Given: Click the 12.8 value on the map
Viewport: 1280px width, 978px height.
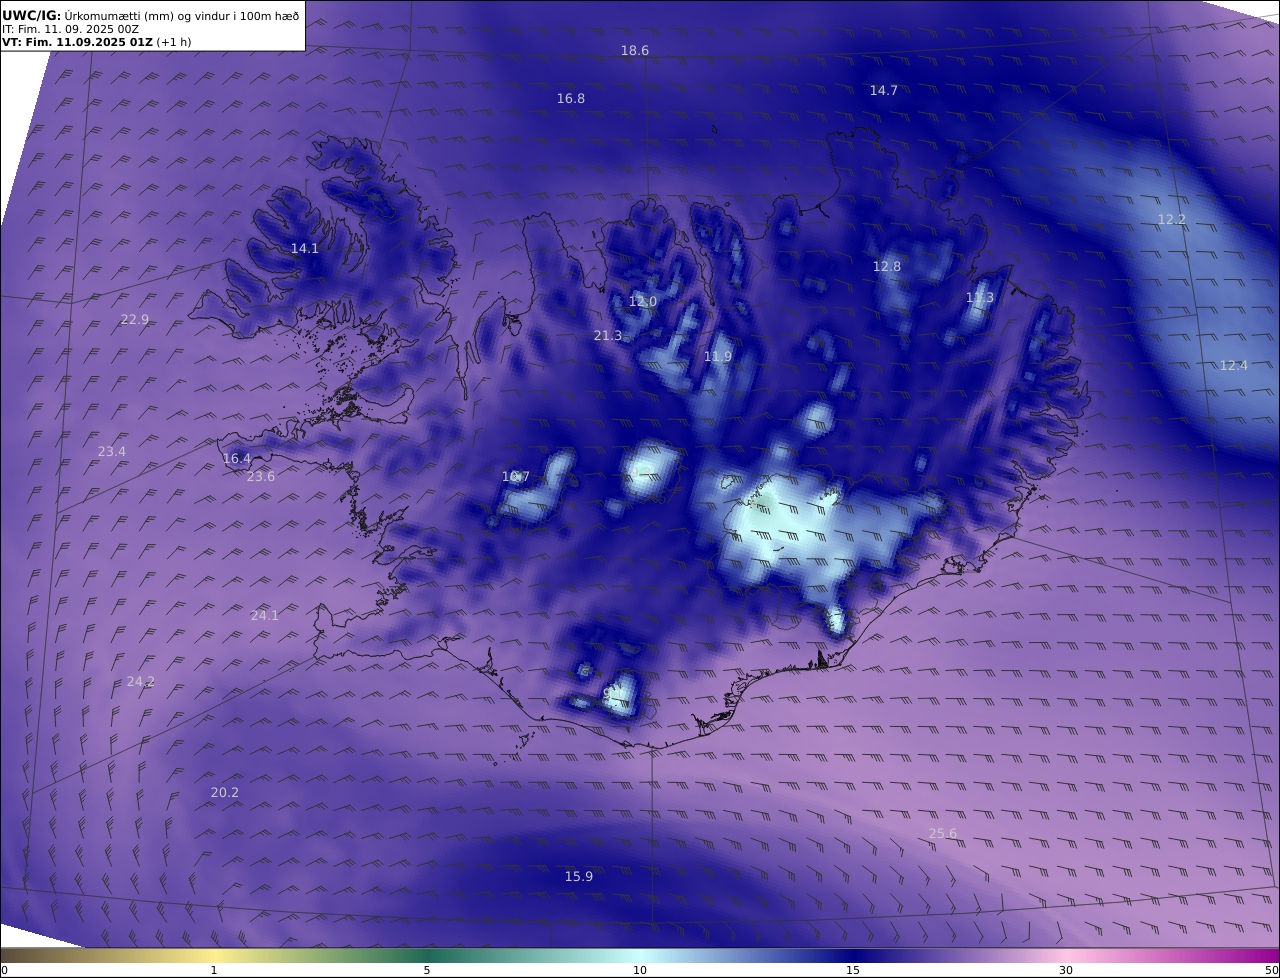Looking at the screenshot, I should click(886, 266).
